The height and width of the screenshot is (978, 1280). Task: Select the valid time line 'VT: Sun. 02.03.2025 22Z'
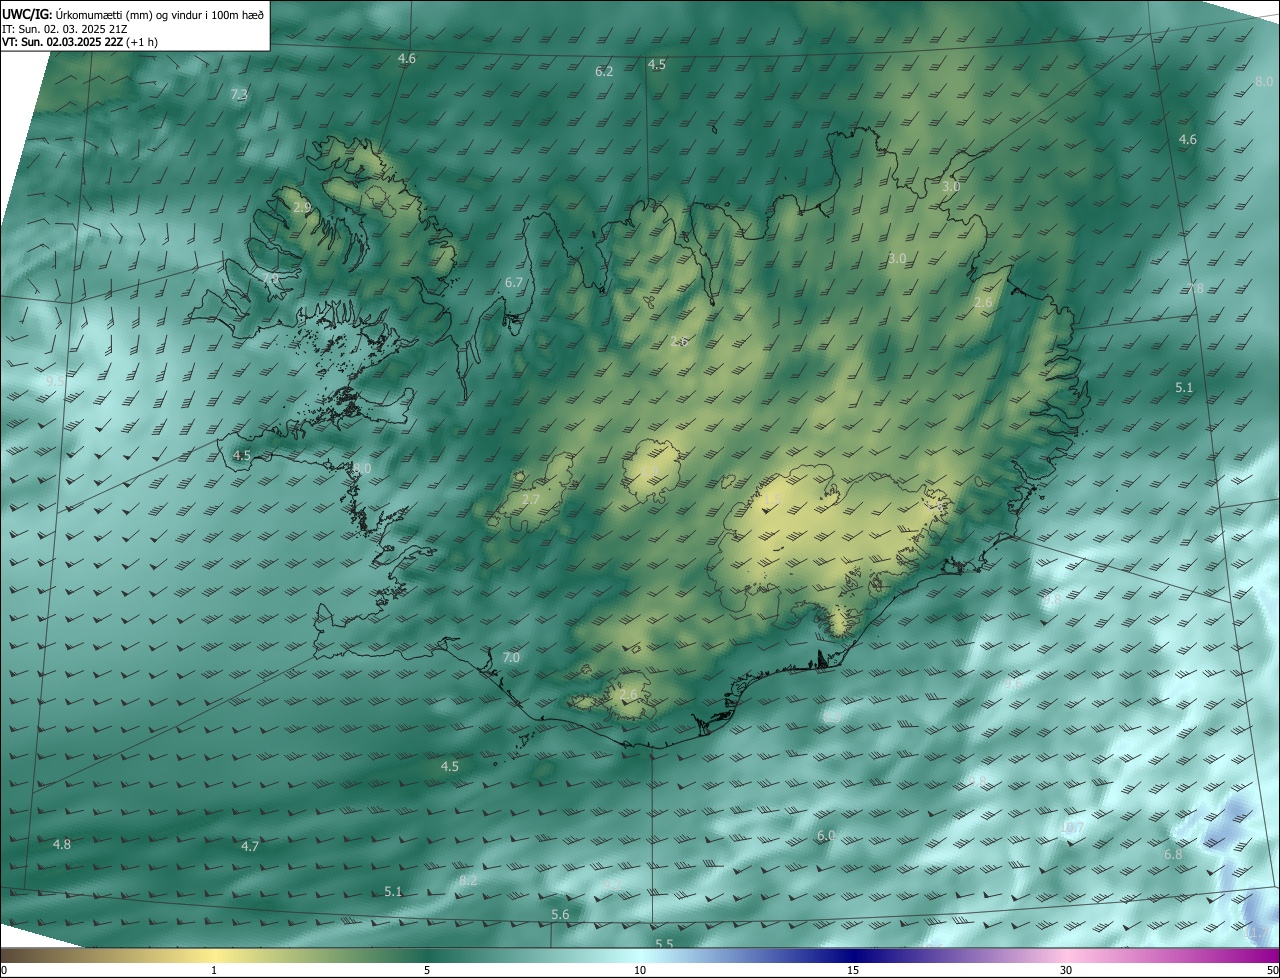[x=62, y=42]
